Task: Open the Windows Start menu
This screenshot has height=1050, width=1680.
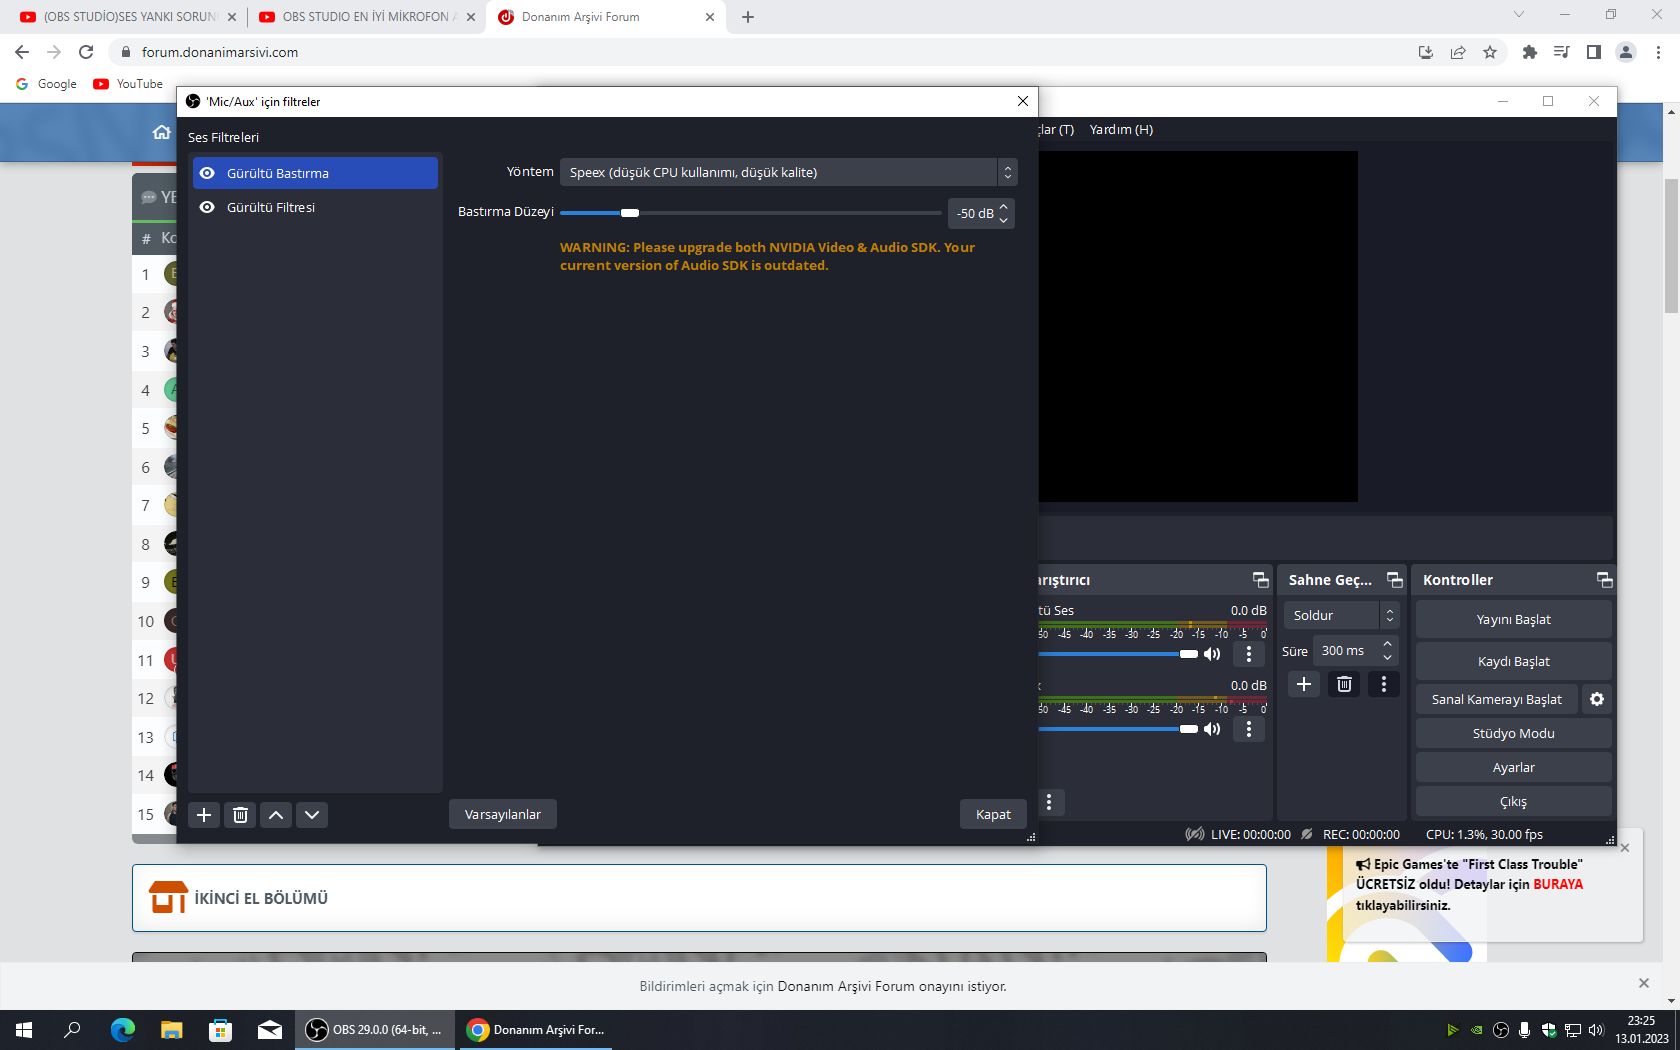Action: (24, 1030)
